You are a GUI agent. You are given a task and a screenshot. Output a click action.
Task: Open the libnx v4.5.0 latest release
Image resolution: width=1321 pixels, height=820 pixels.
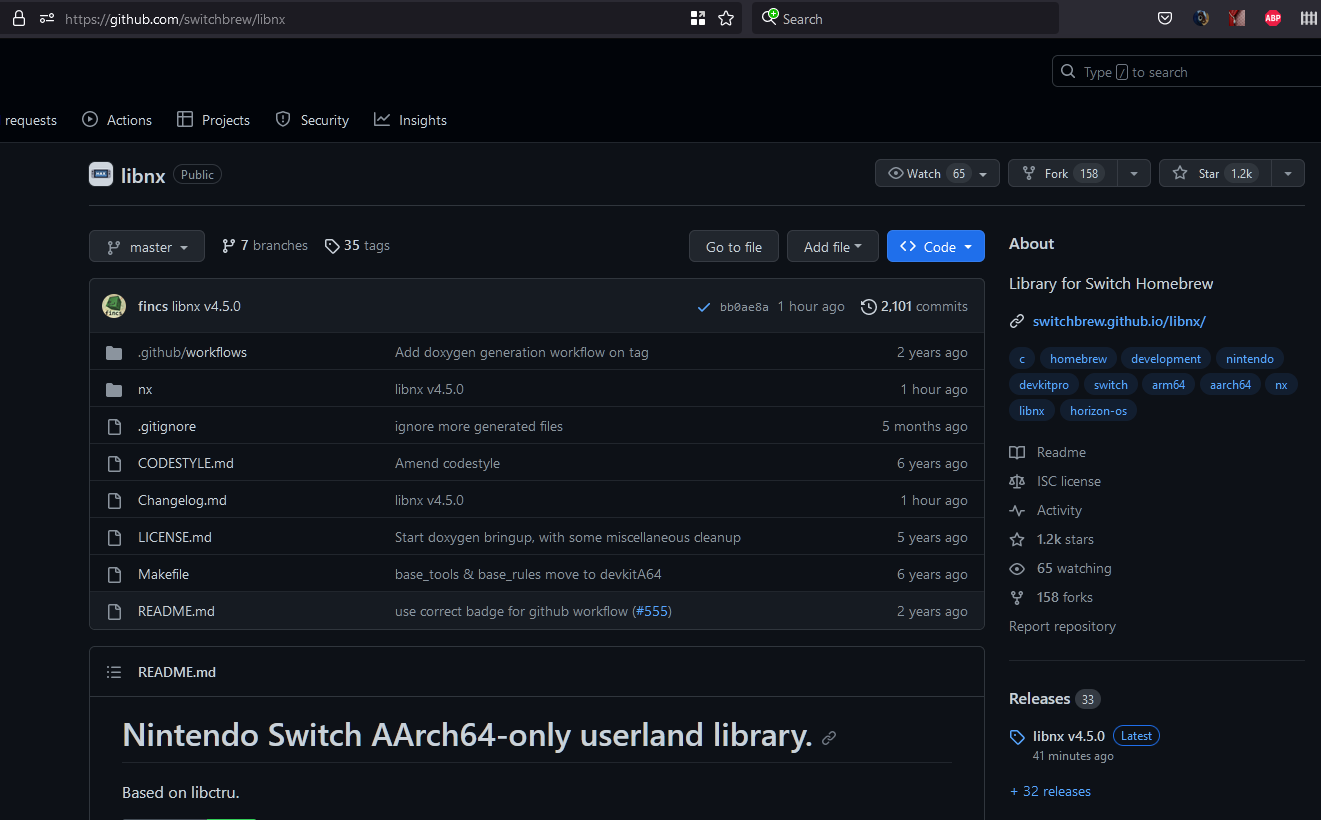(x=1069, y=736)
